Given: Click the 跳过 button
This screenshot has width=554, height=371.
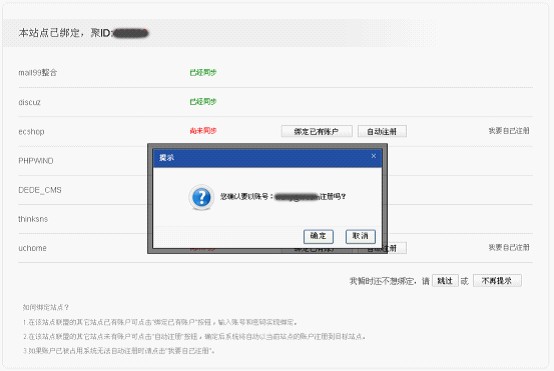Looking at the screenshot, I should tap(445, 281).
